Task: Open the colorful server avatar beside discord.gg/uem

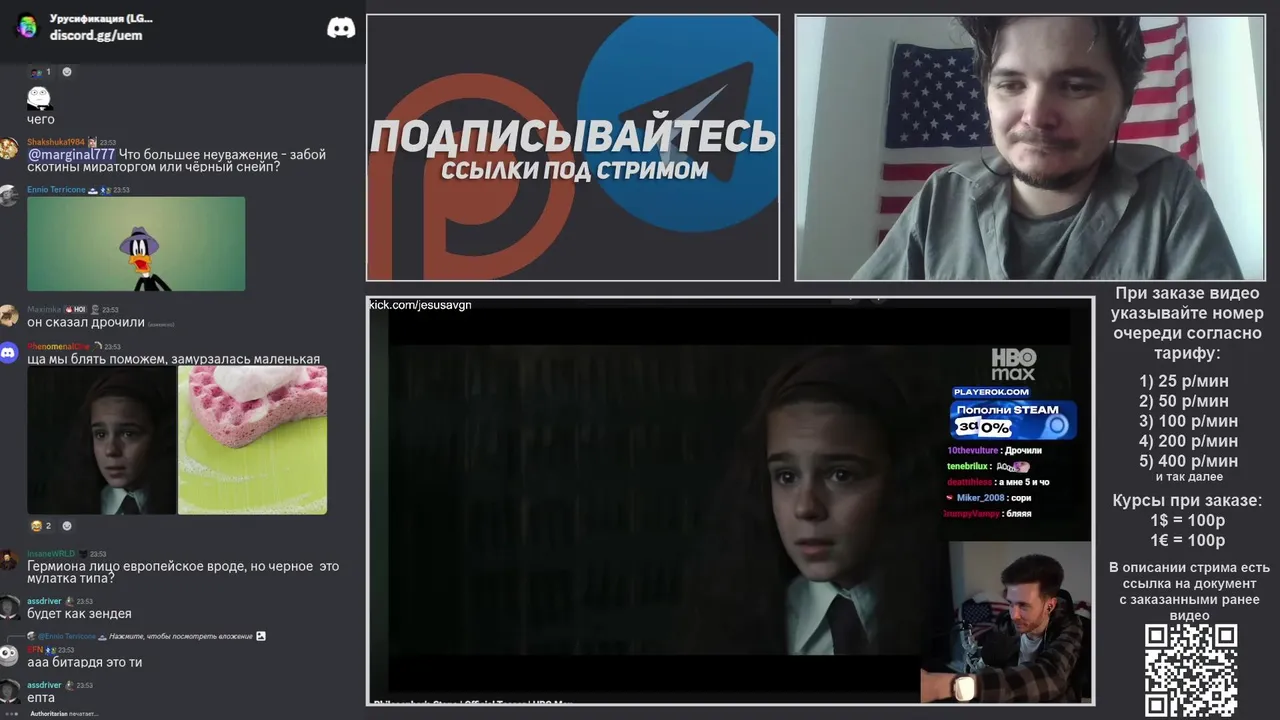Action: pos(27,27)
